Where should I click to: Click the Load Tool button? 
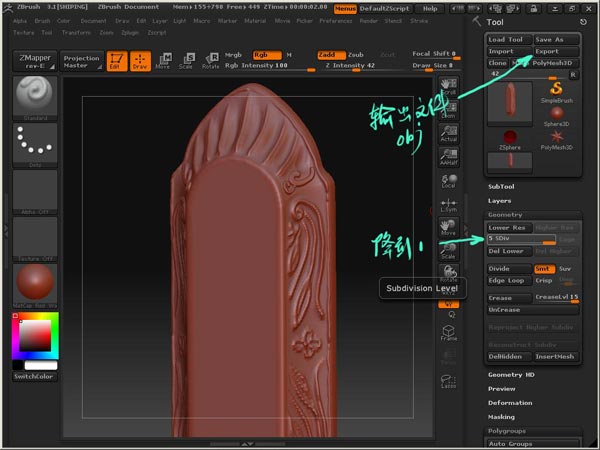[x=509, y=39]
